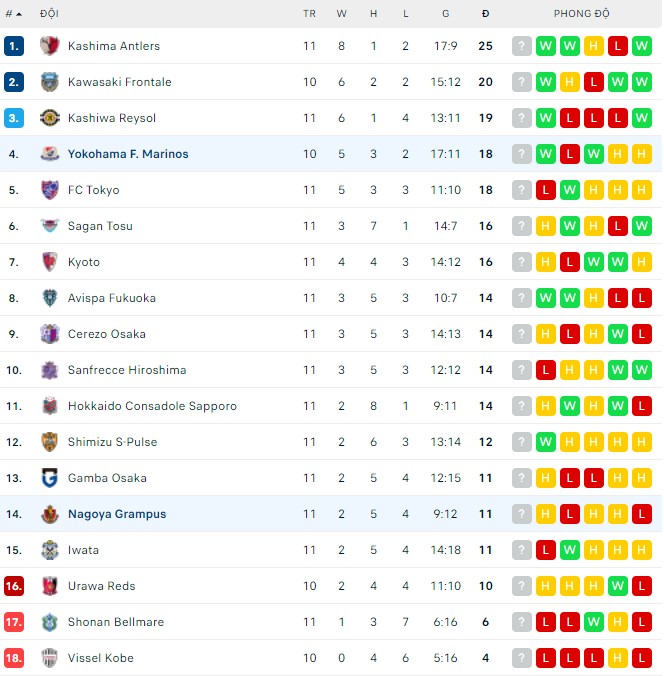Click Vissel Kobe's yellow H draw badge
The width and height of the screenshot is (664, 676).
tap(617, 658)
